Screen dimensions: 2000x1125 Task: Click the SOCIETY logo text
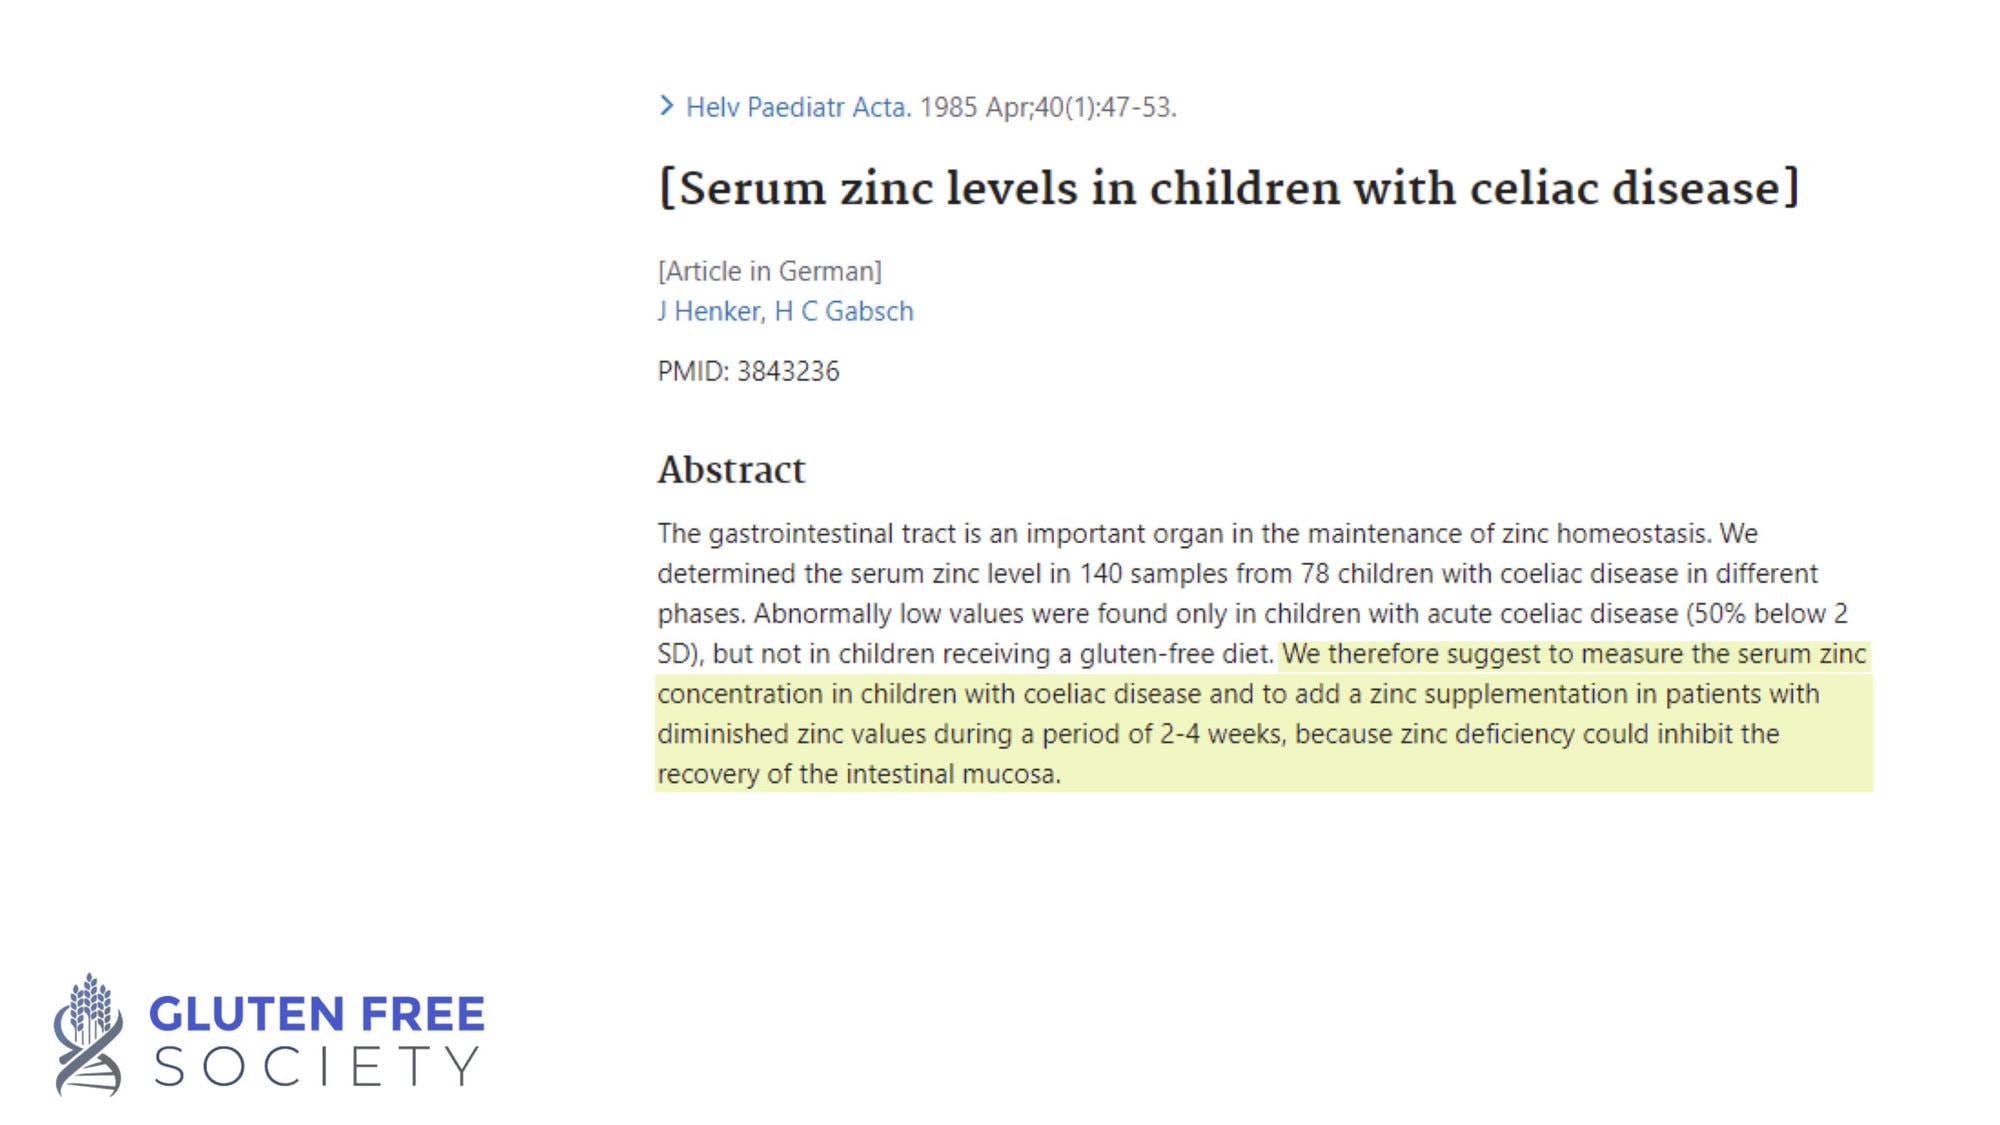317,1066
